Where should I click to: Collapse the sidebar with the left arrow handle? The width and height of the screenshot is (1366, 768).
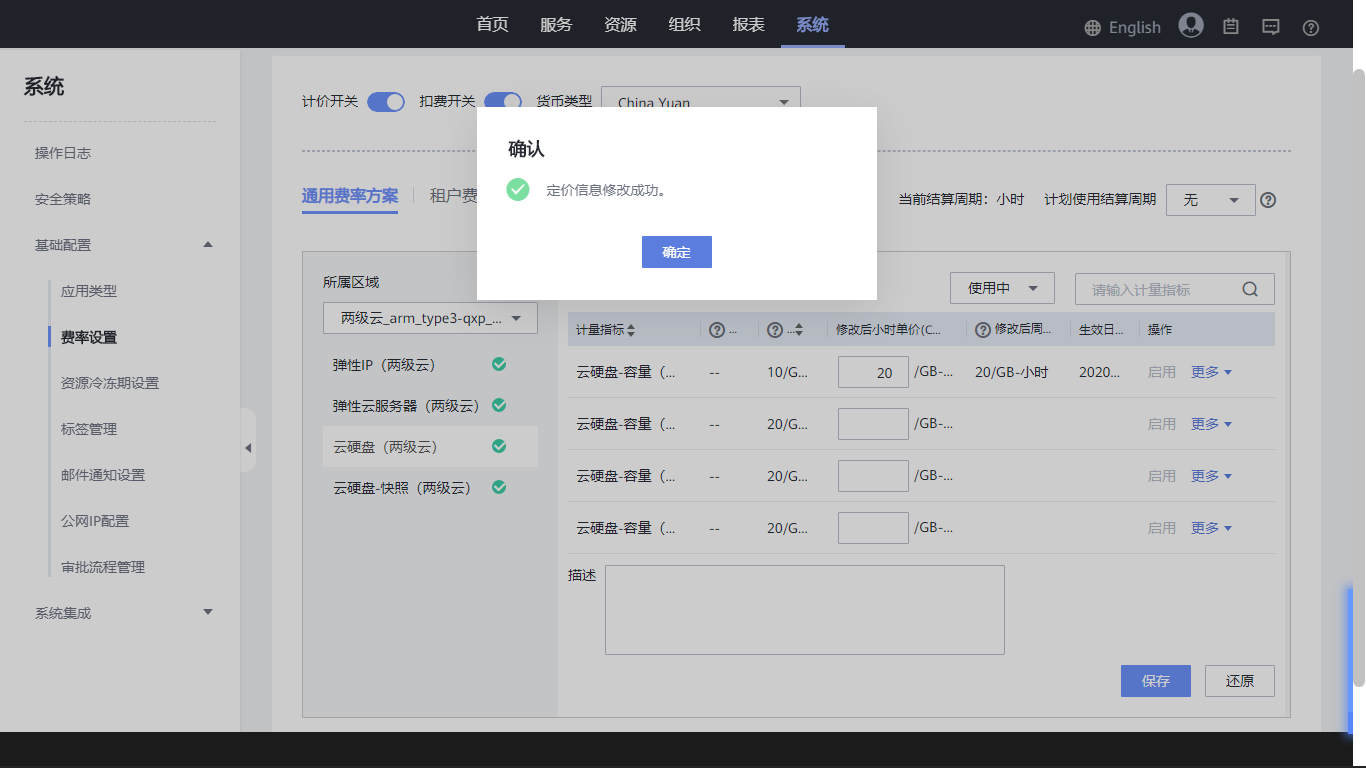pyautogui.click(x=248, y=448)
